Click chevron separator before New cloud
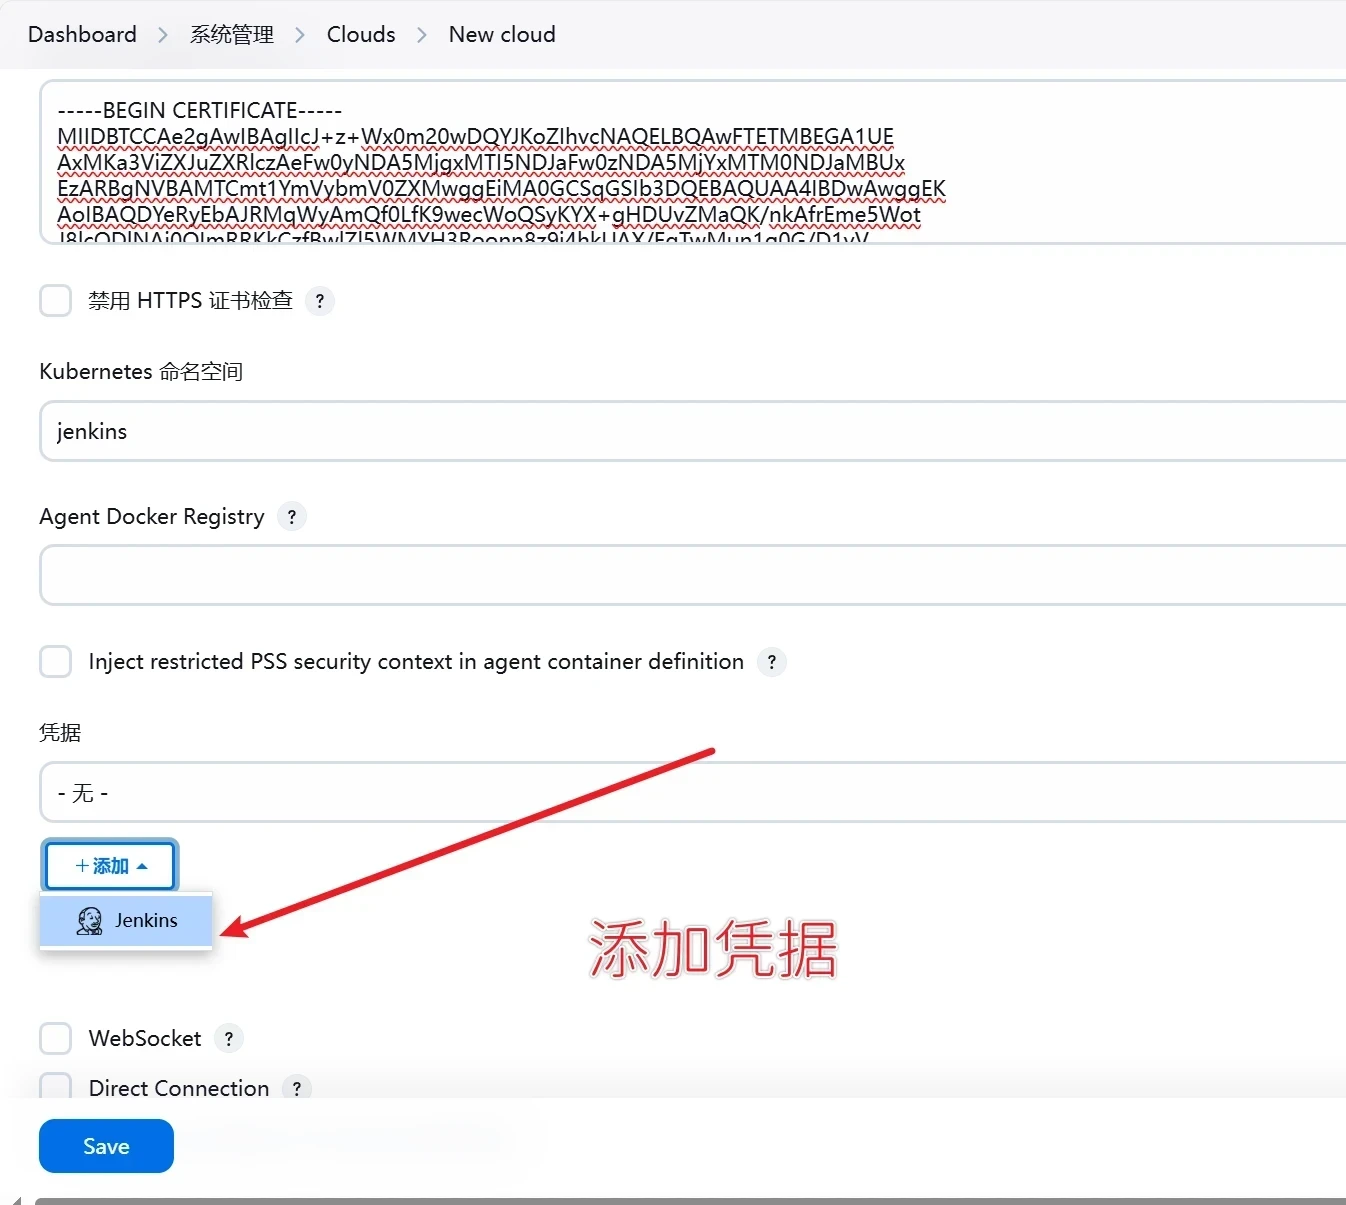 click(422, 35)
